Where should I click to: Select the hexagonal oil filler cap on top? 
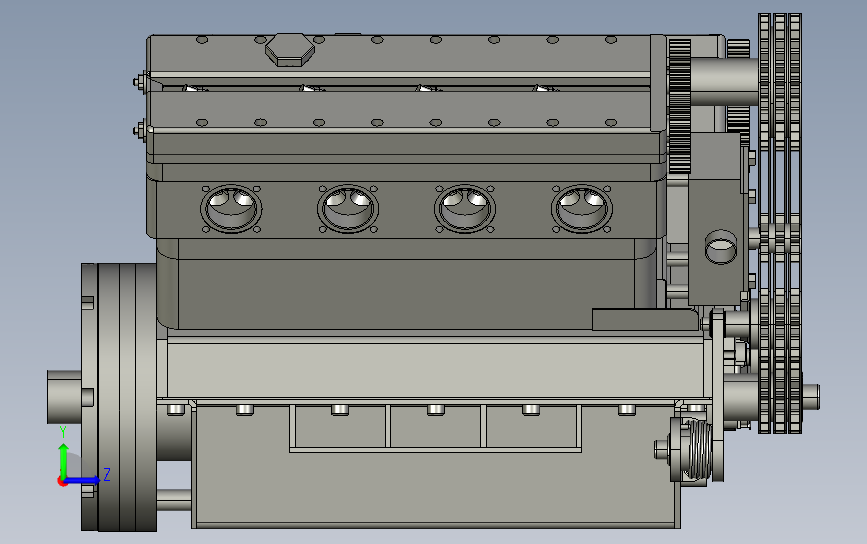[x=290, y=50]
